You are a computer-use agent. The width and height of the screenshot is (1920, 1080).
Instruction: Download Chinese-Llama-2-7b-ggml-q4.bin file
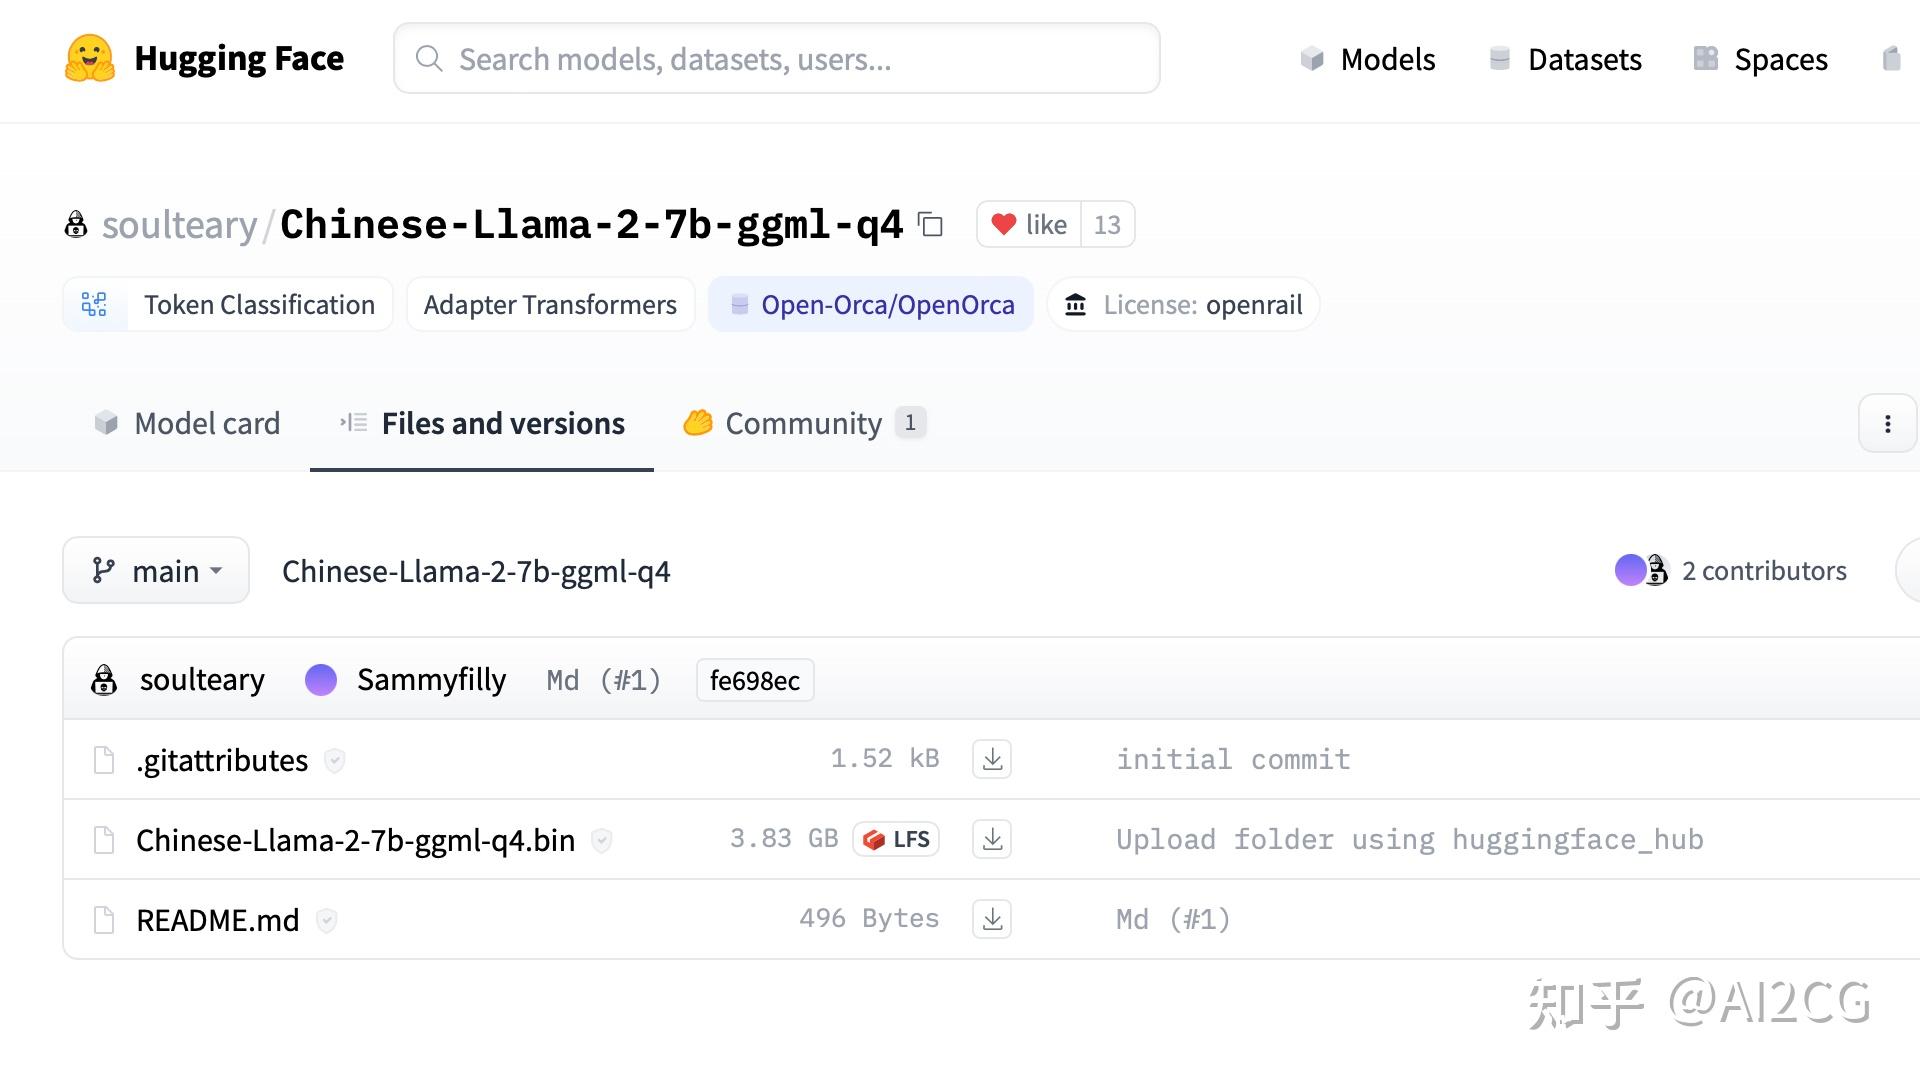pos(991,840)
